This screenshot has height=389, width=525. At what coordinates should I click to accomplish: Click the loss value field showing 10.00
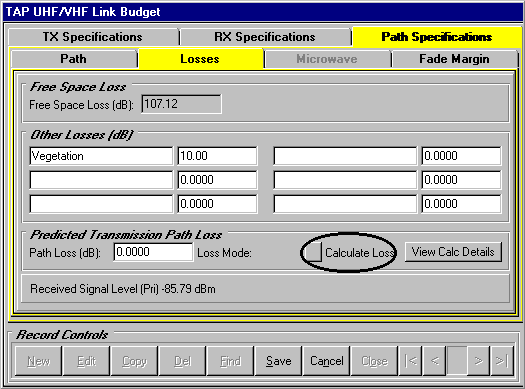pos(217,156)
